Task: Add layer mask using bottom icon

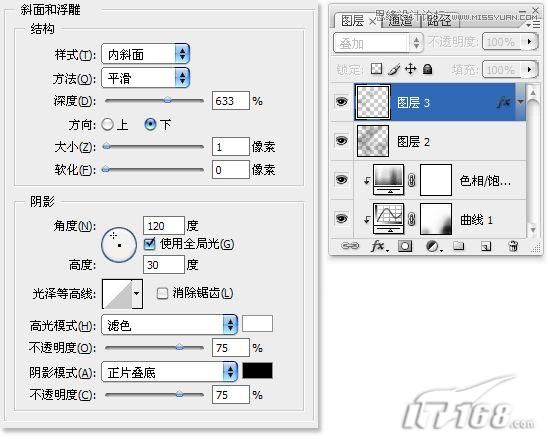Action: (x=405, y=246)
